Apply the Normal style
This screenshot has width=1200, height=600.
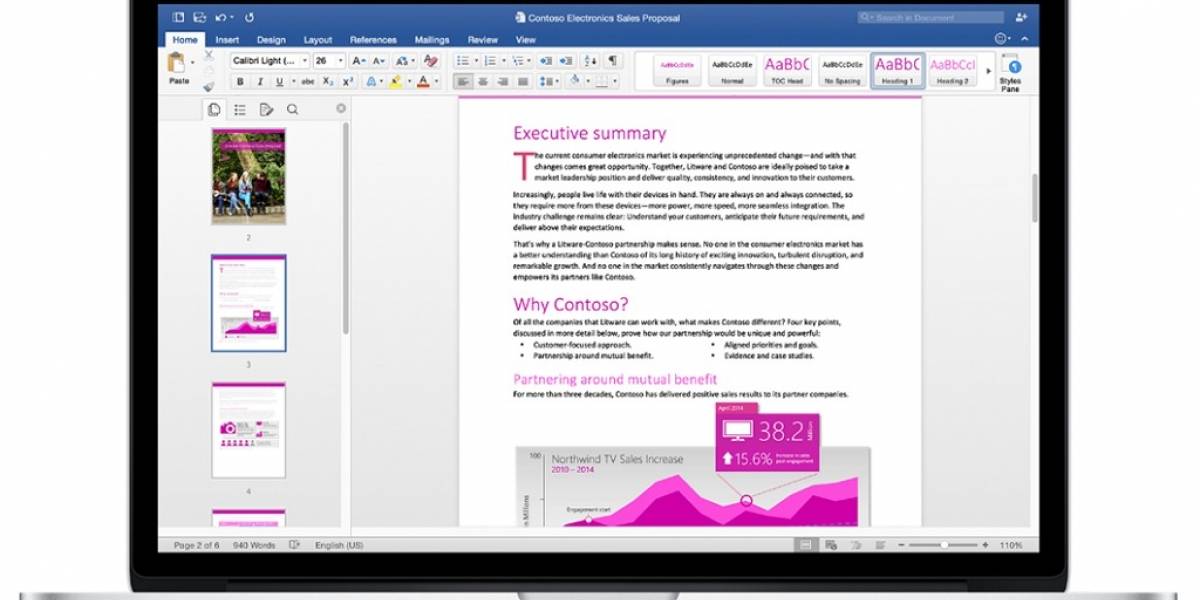732,70
